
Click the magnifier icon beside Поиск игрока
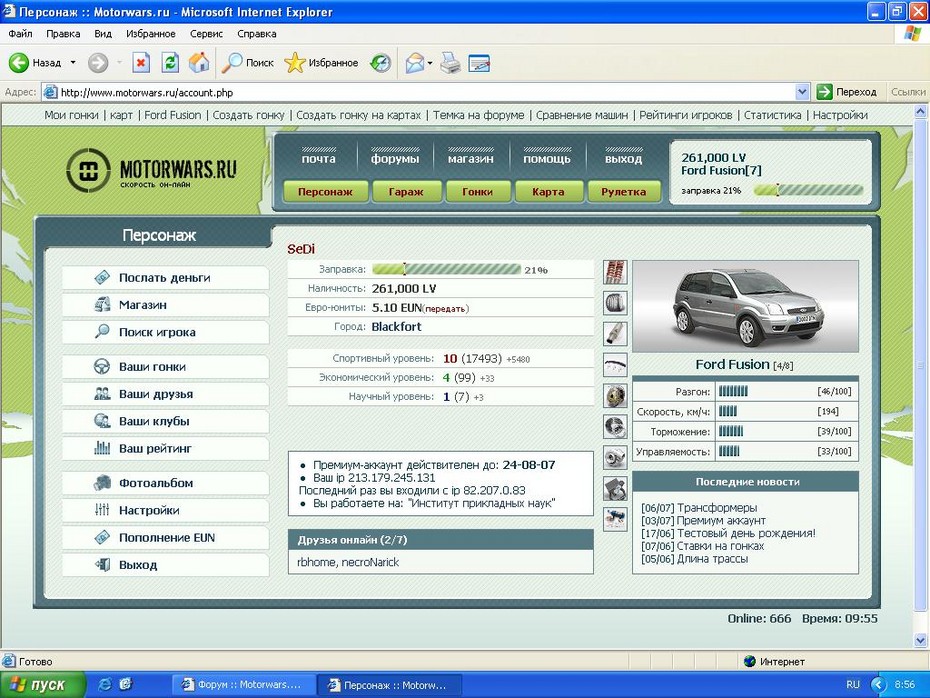coord(102,332)
